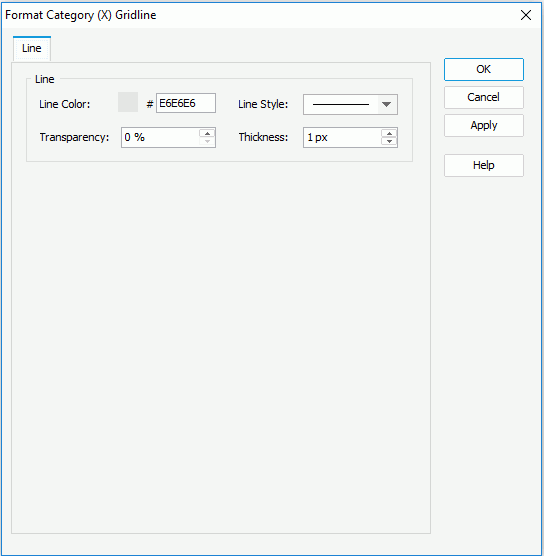Click the OK button
This screenshot has height=556, width=544.
pos(484,69)
